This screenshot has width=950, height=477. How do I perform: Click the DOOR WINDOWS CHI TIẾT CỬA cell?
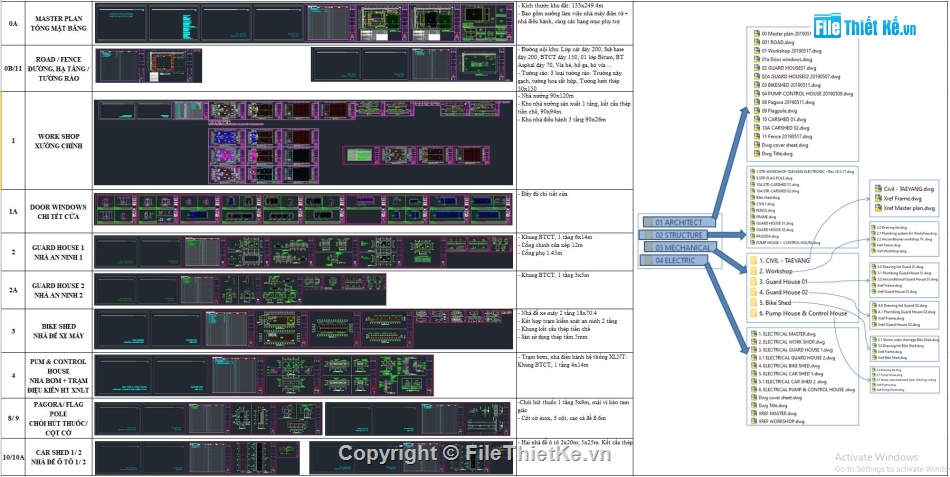[x=61, y=212]
